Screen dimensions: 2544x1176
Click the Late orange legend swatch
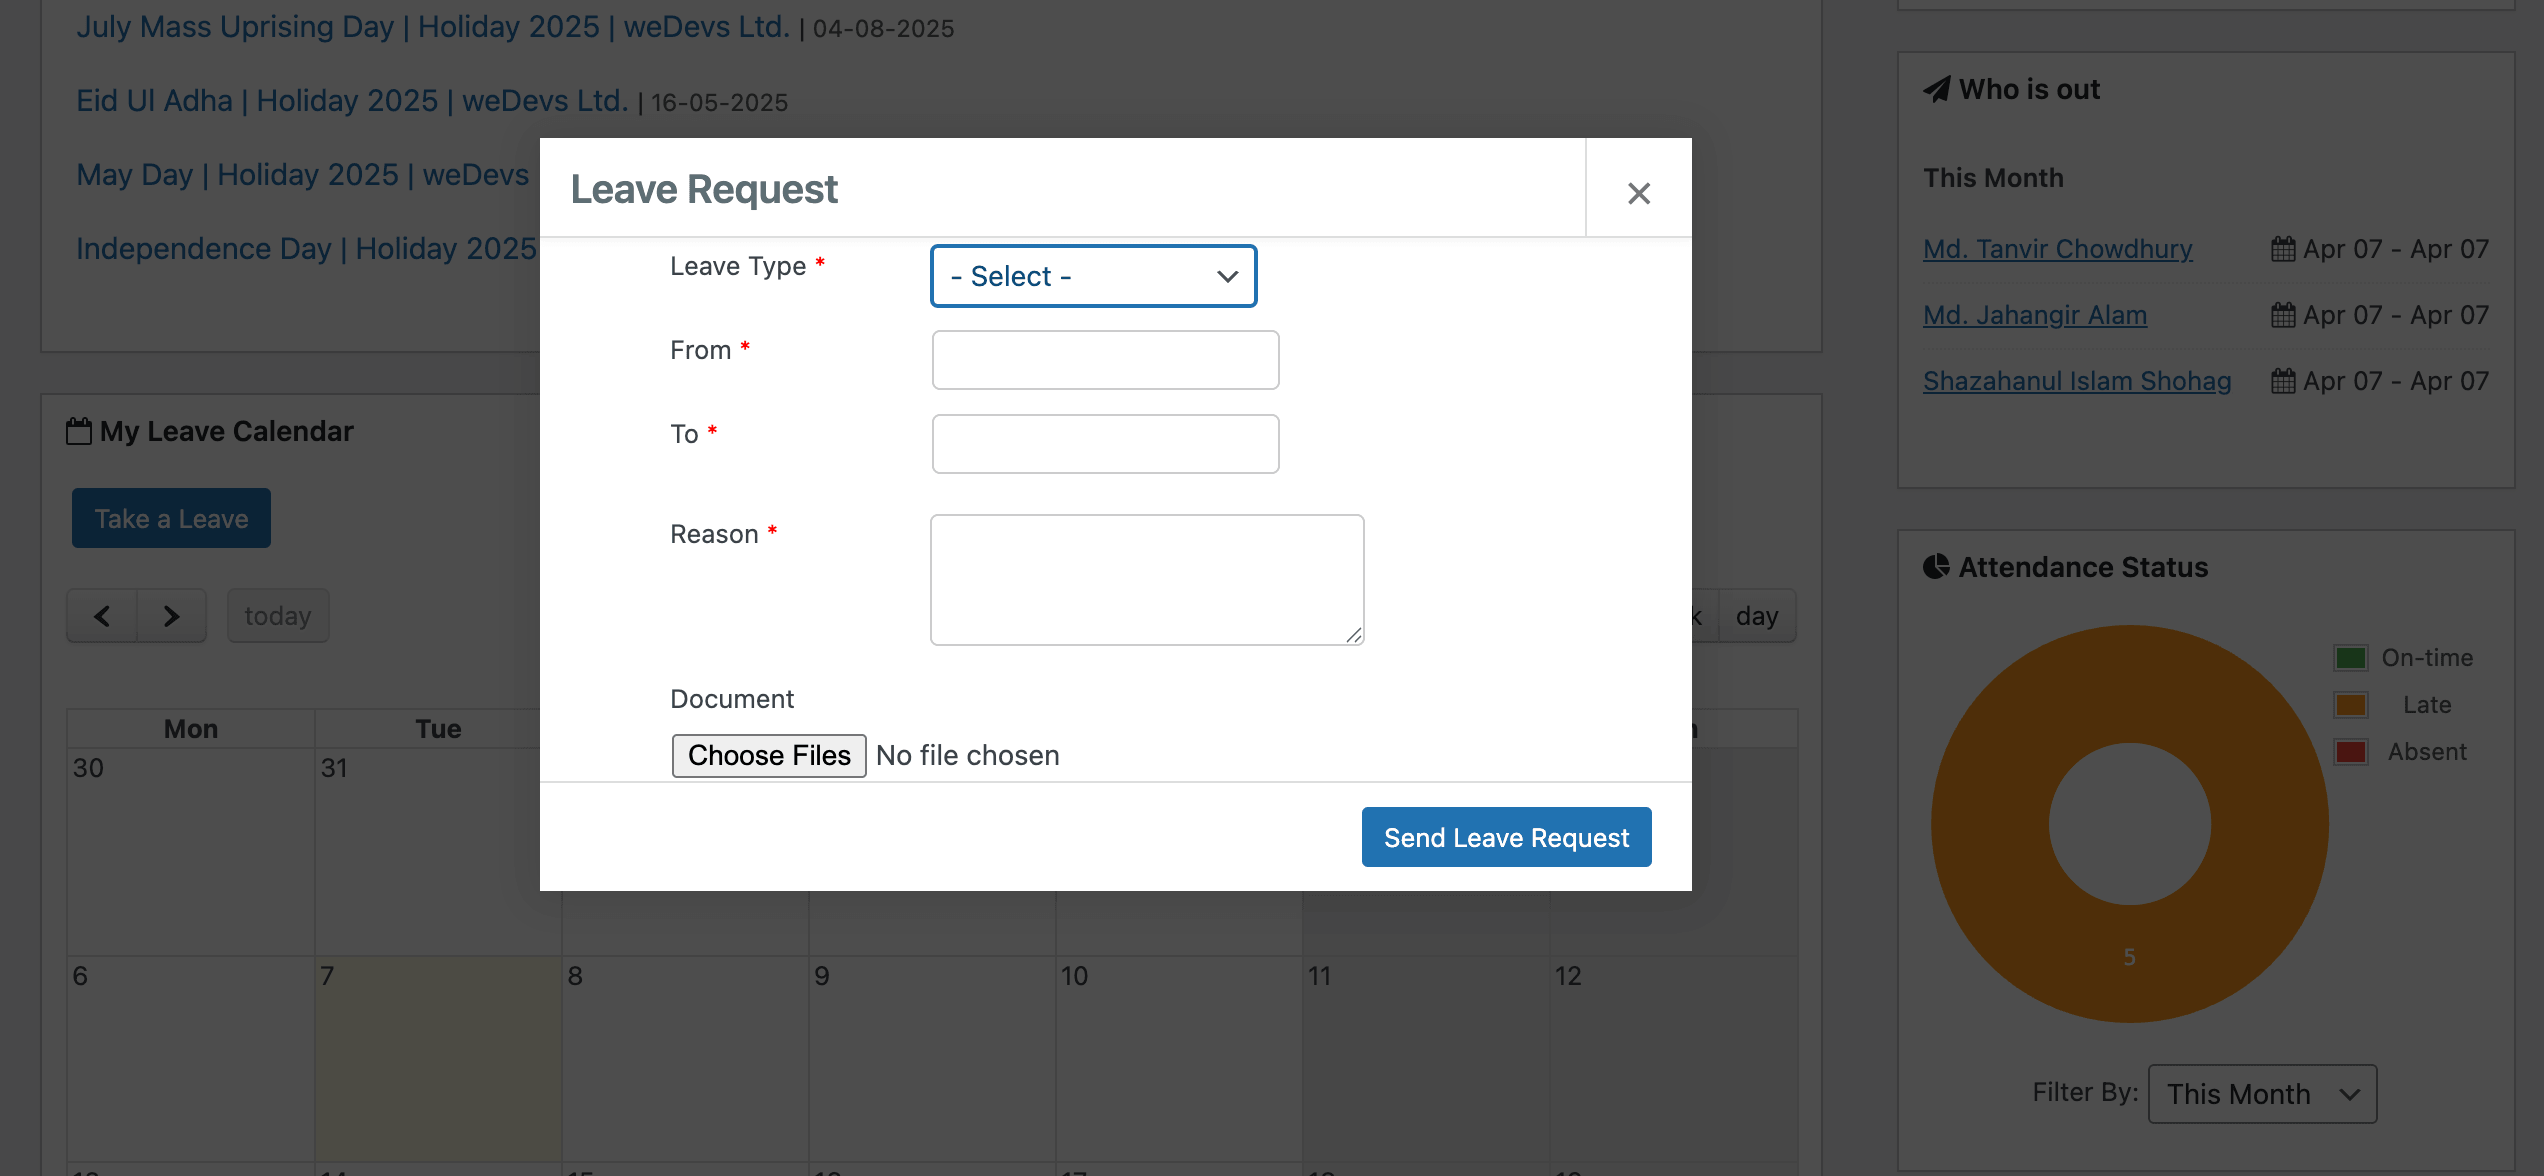[2351, 704]
